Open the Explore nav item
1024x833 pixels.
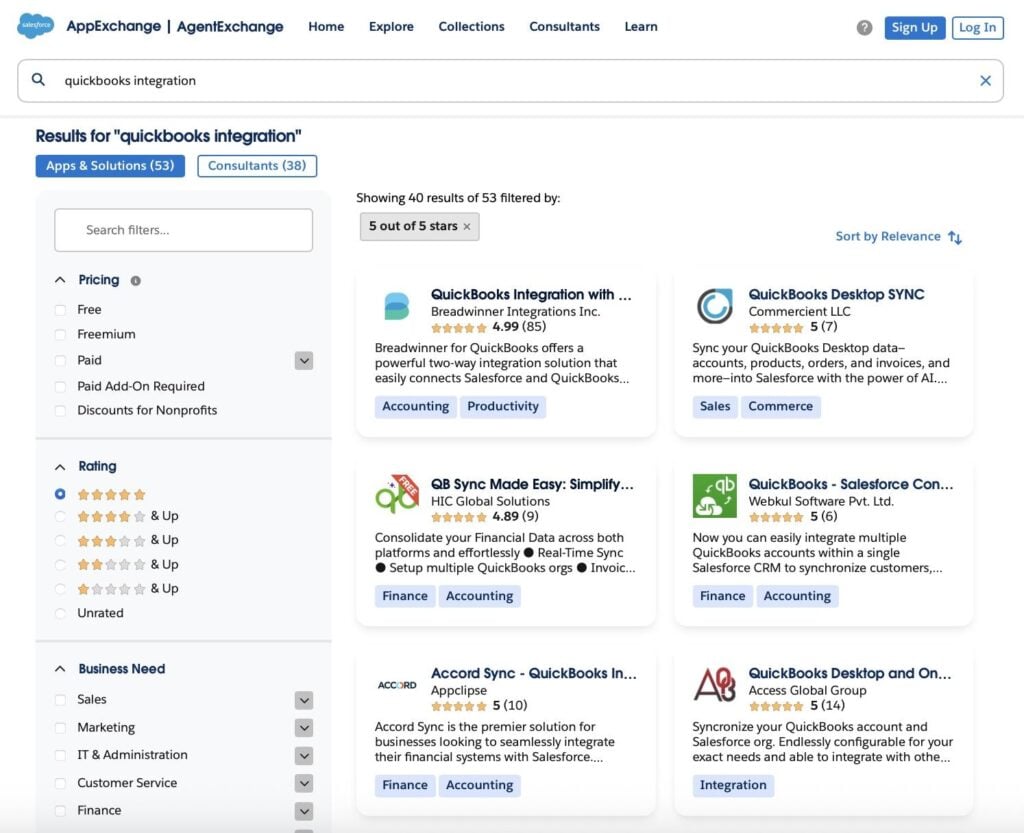(x=391, y=27)
